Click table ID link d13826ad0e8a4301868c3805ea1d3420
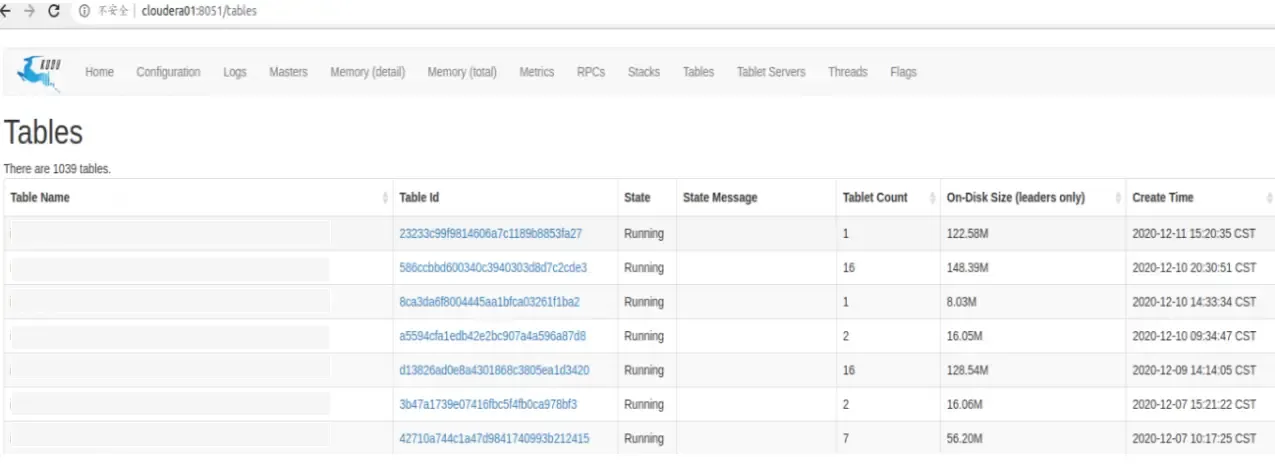Viewport: 1275px width, 465px height. pos(494,370)
